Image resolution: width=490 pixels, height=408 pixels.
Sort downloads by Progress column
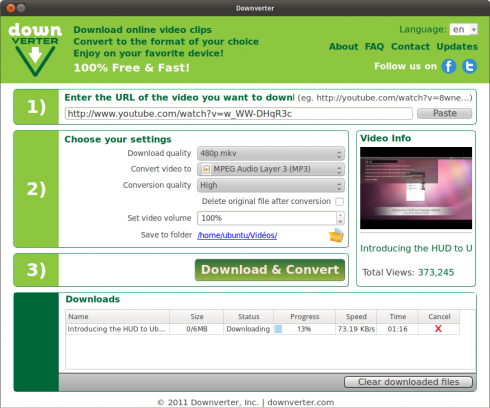pyautogui.click(x=304, y=316)
